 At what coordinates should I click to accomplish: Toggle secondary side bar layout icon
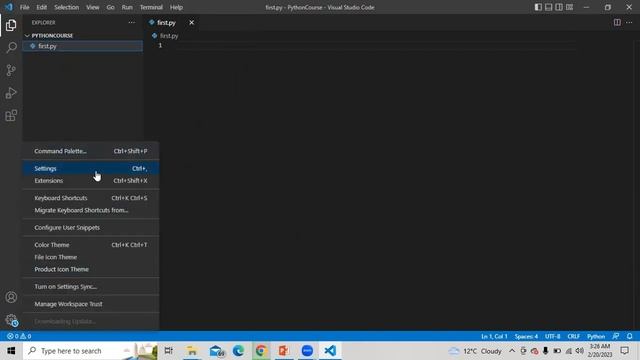pos(559,7)
